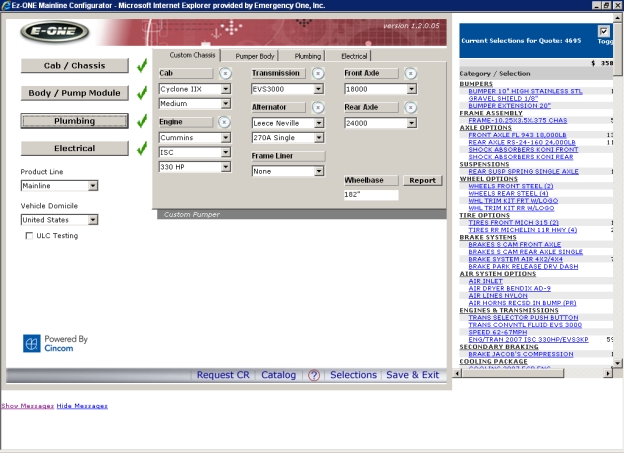Toggle the checkbox in Current Selections header
The height and width of the screenshot is (453, 624).
pos(604,31)
